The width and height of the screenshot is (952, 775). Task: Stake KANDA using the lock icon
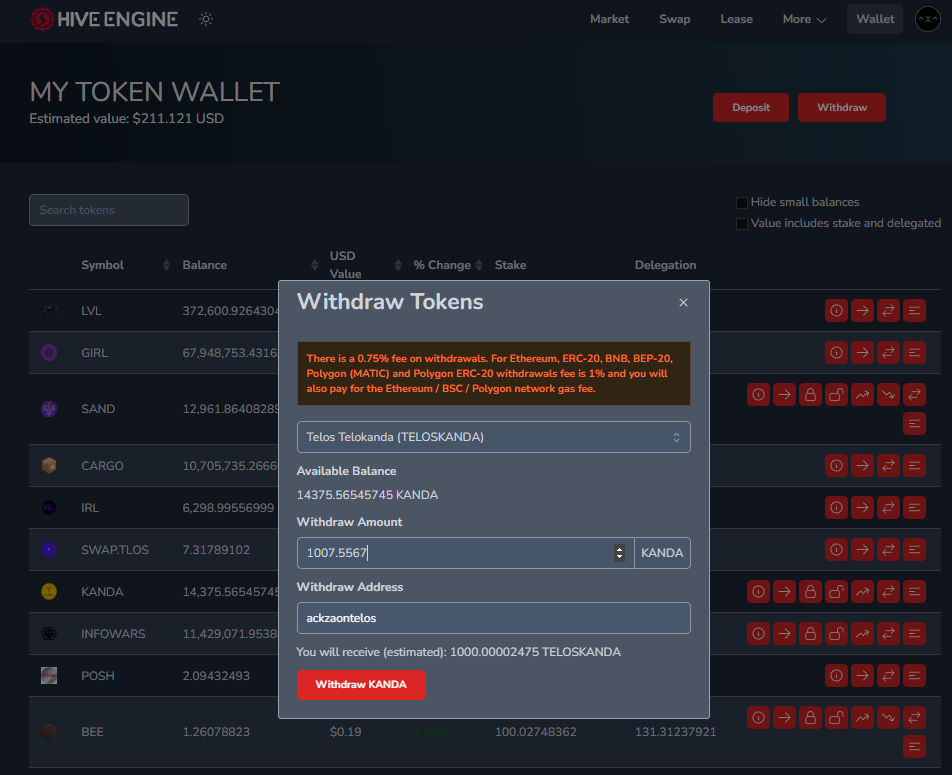(811, 592)
